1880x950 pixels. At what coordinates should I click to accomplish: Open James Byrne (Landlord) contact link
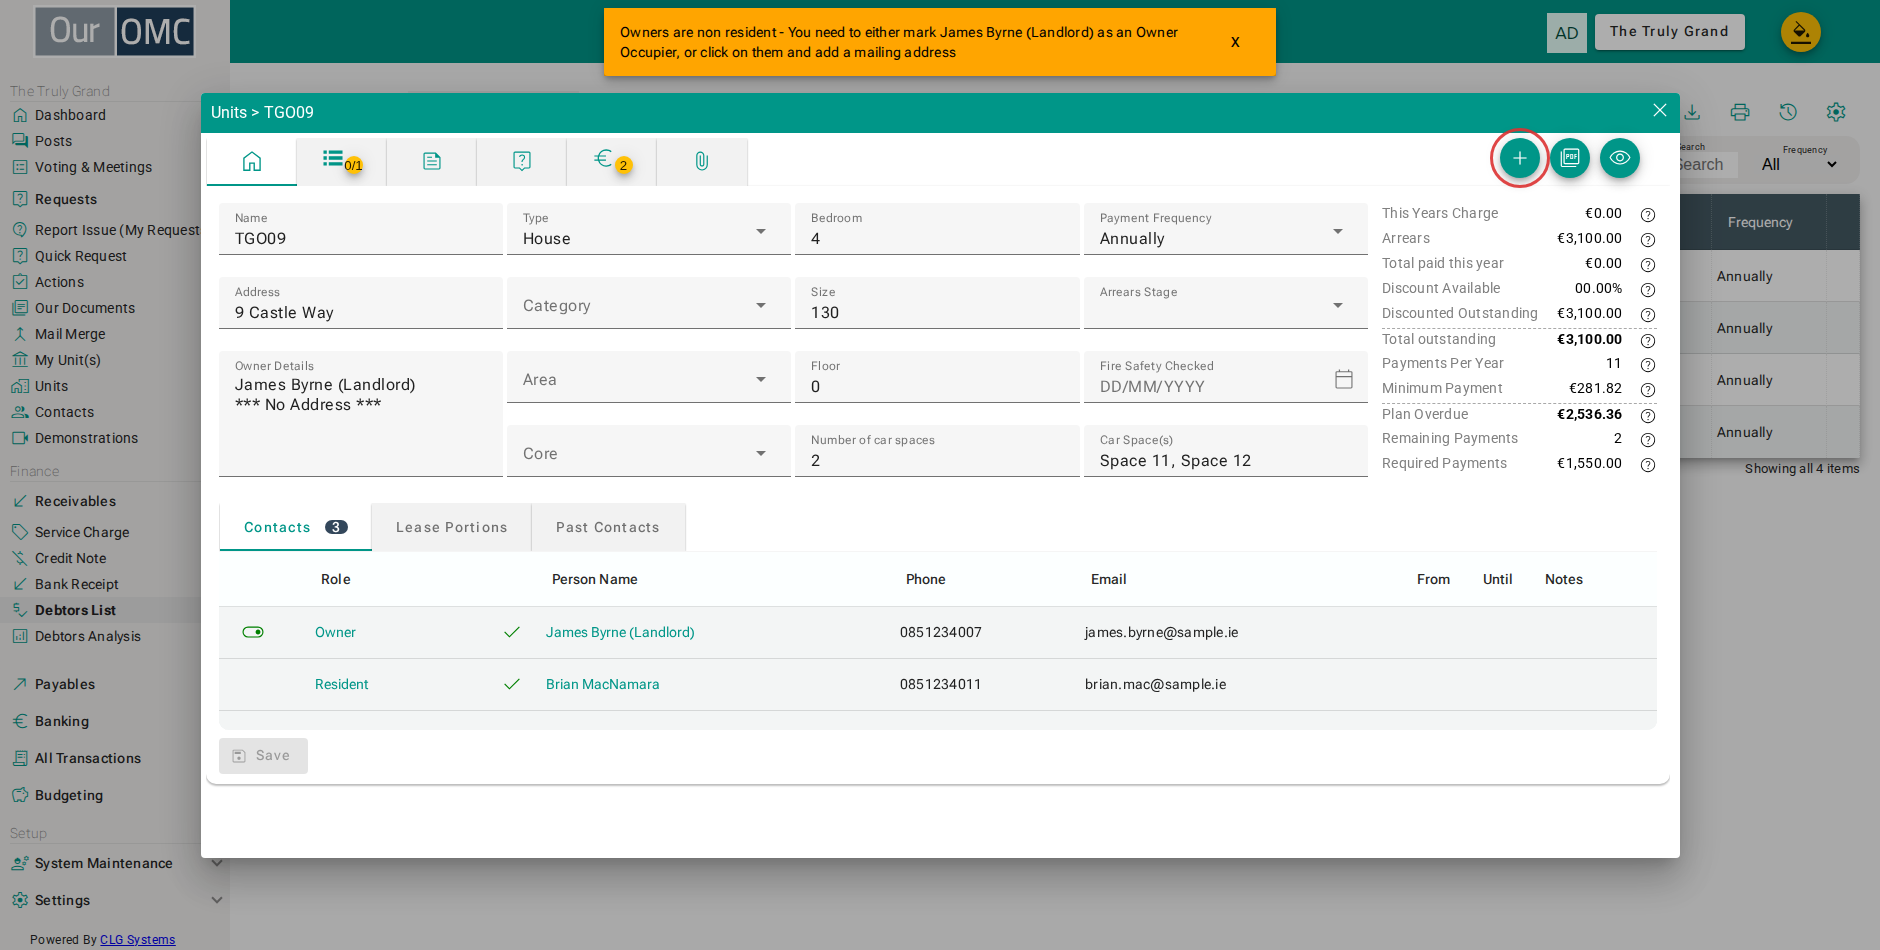click(620, 632)
